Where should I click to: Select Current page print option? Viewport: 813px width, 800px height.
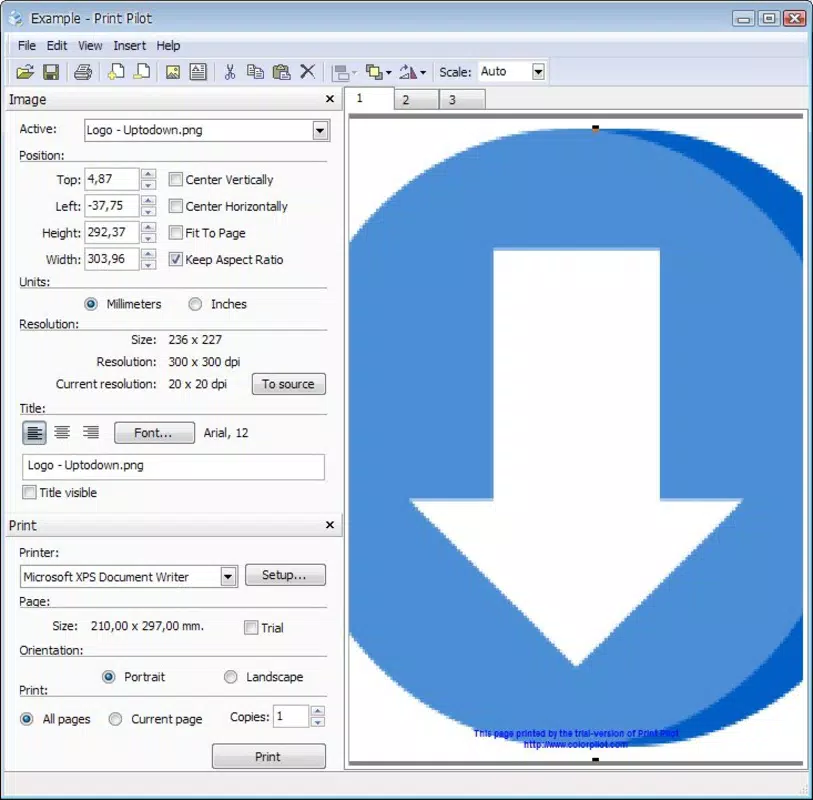(x=115, y=719)
